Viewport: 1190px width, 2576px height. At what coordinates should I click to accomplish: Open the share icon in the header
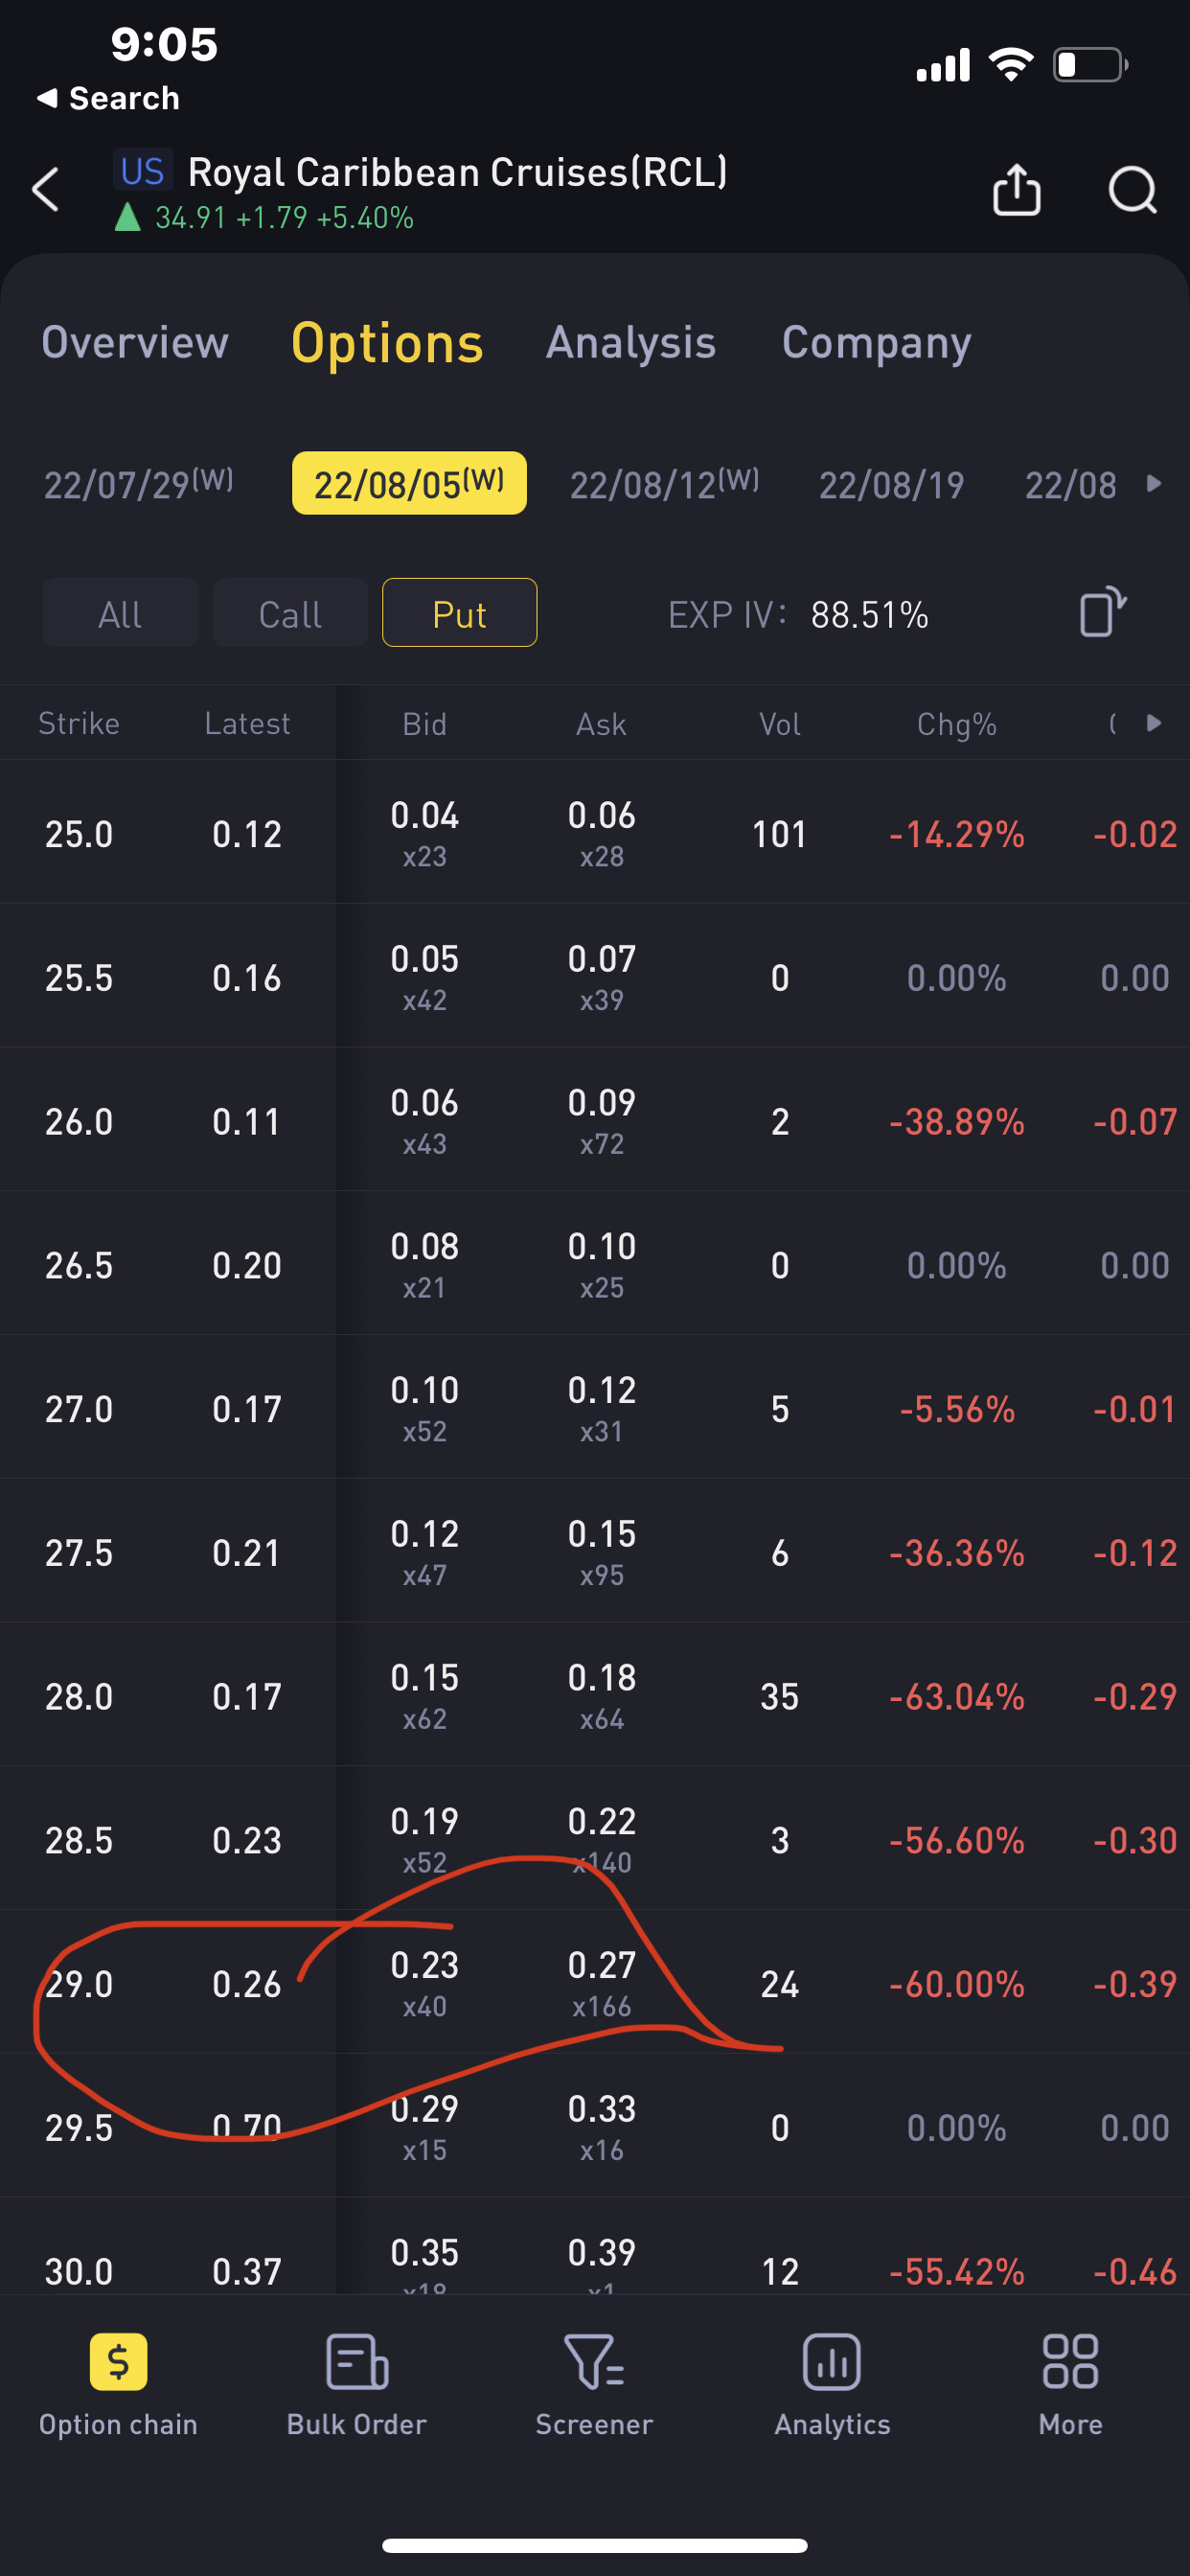[1016, 189]
